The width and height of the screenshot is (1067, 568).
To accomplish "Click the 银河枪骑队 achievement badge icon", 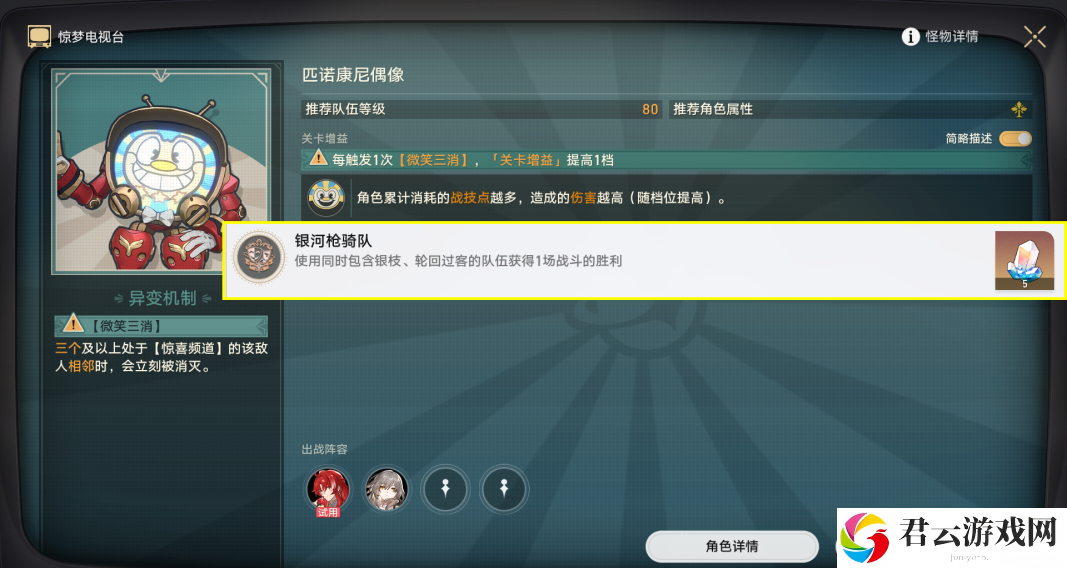I will [259, 258].
